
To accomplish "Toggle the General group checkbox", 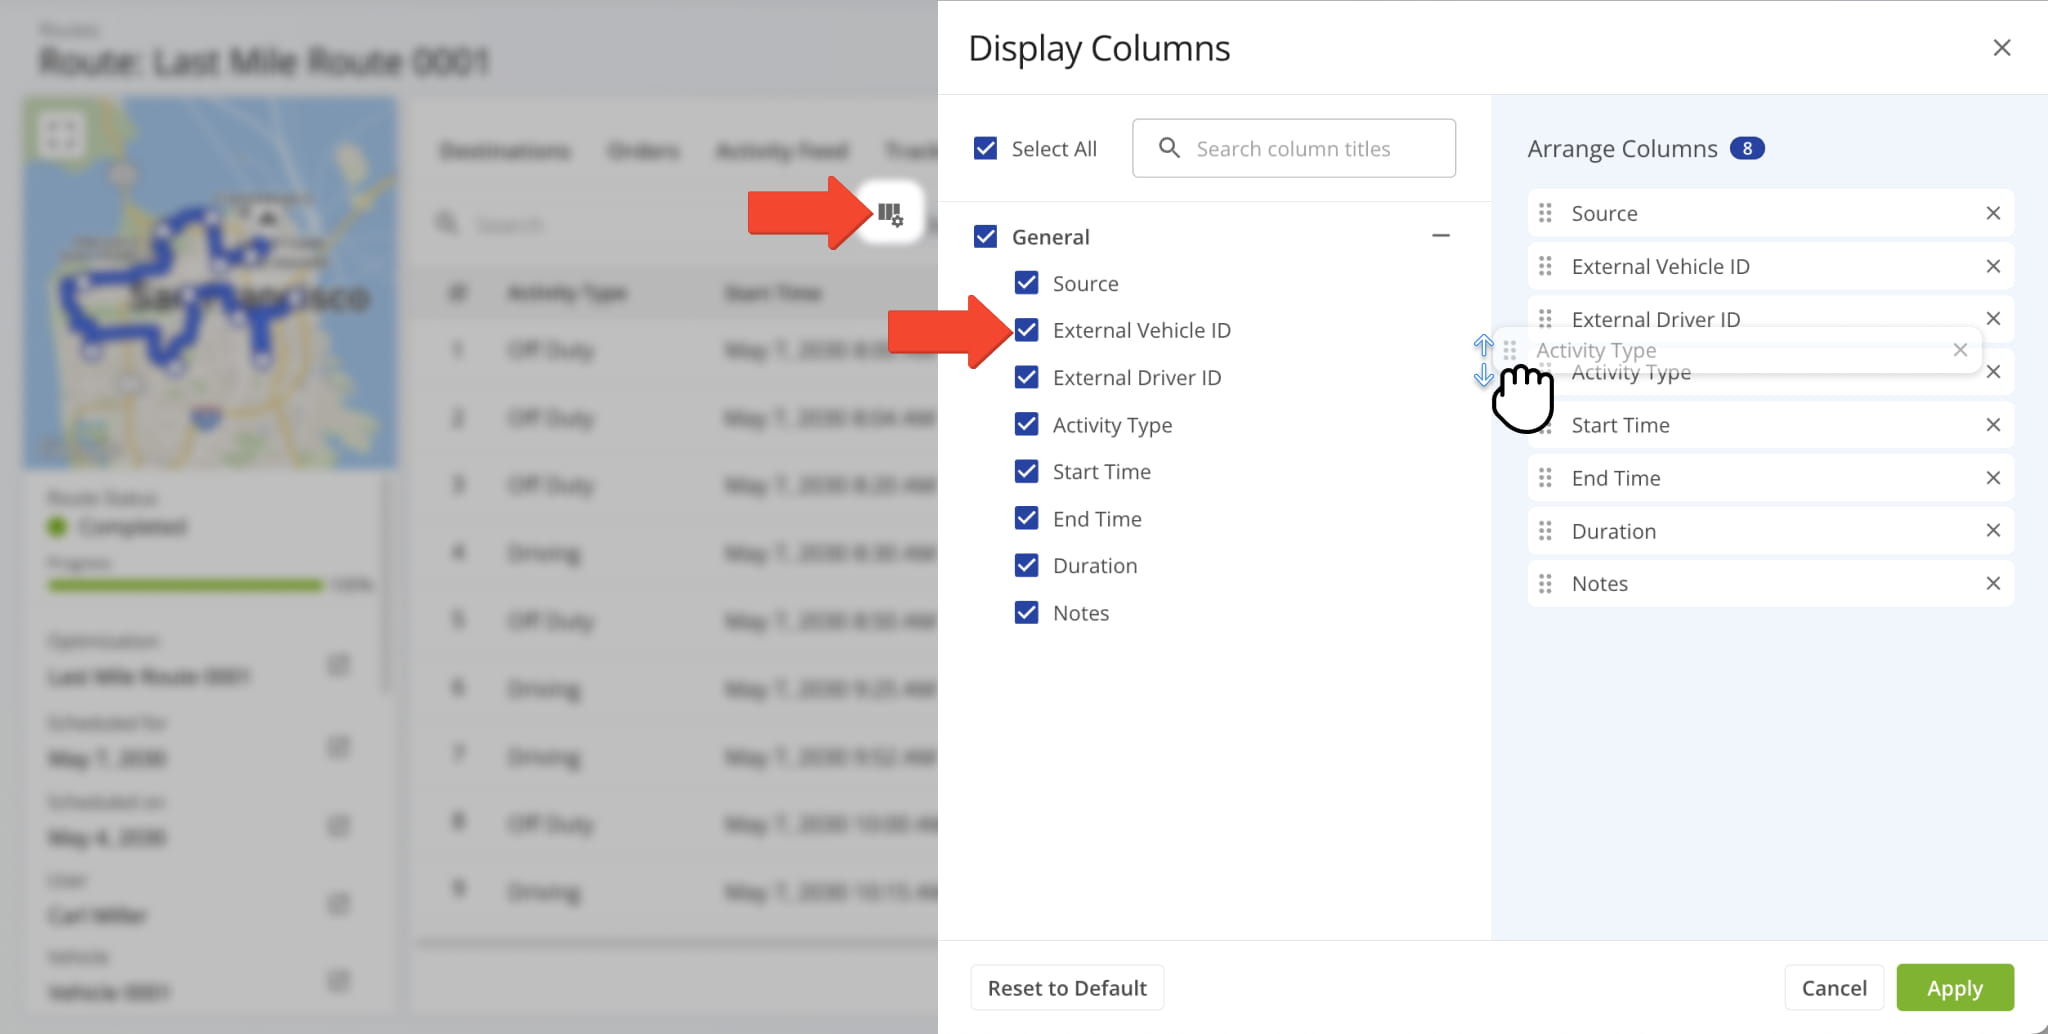I will click(985, 237).
